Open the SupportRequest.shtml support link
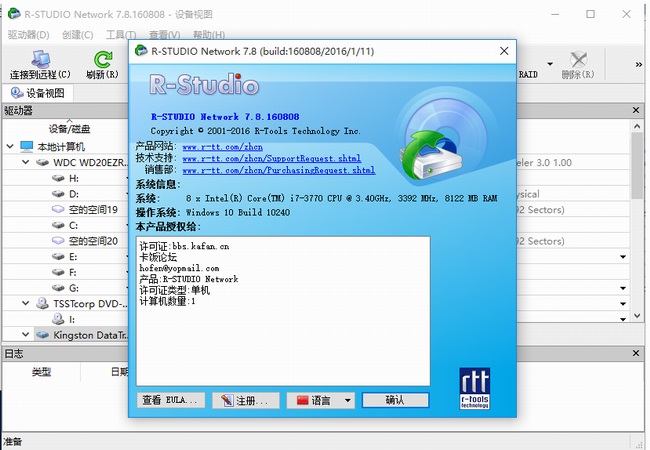Image resolution: width=650 pixels, height=450 pixels. [x=271, y=158]
